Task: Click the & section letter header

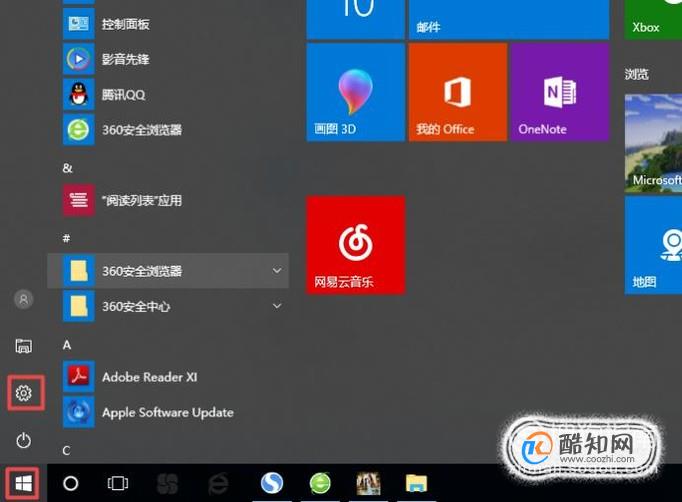Action: point(67,168)
